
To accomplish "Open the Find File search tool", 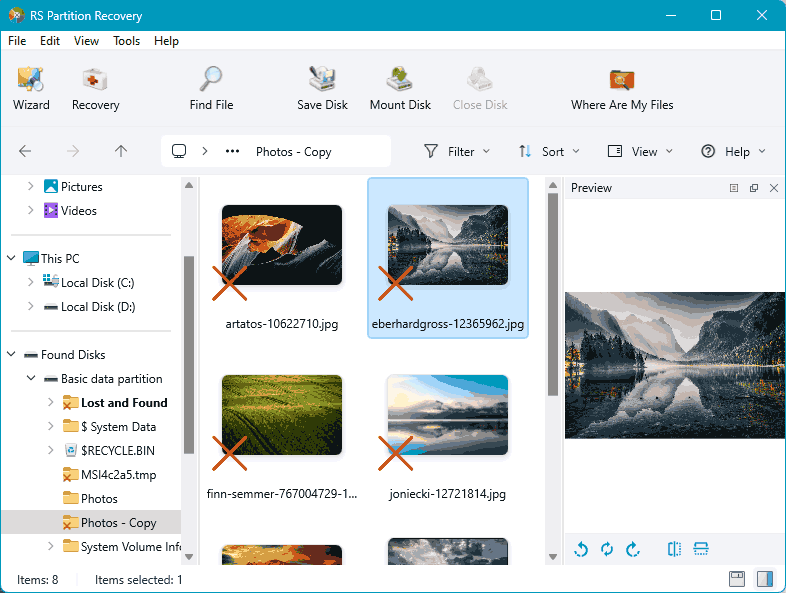I will 211,89.
